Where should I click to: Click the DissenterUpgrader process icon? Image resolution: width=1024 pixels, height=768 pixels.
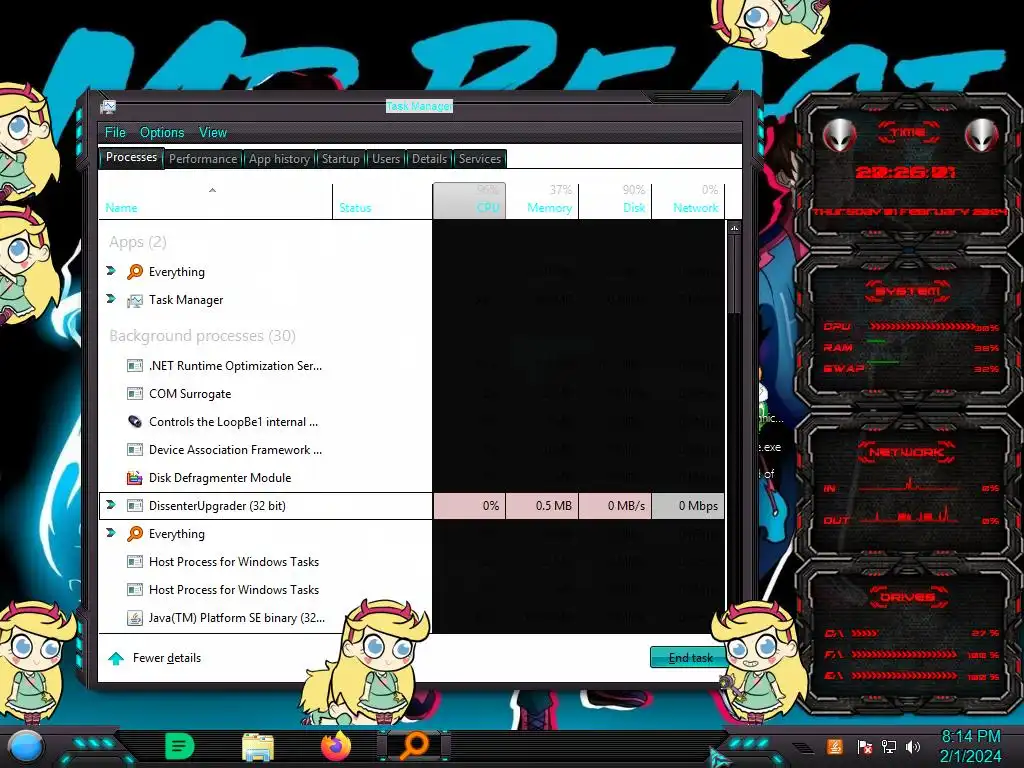135,505
